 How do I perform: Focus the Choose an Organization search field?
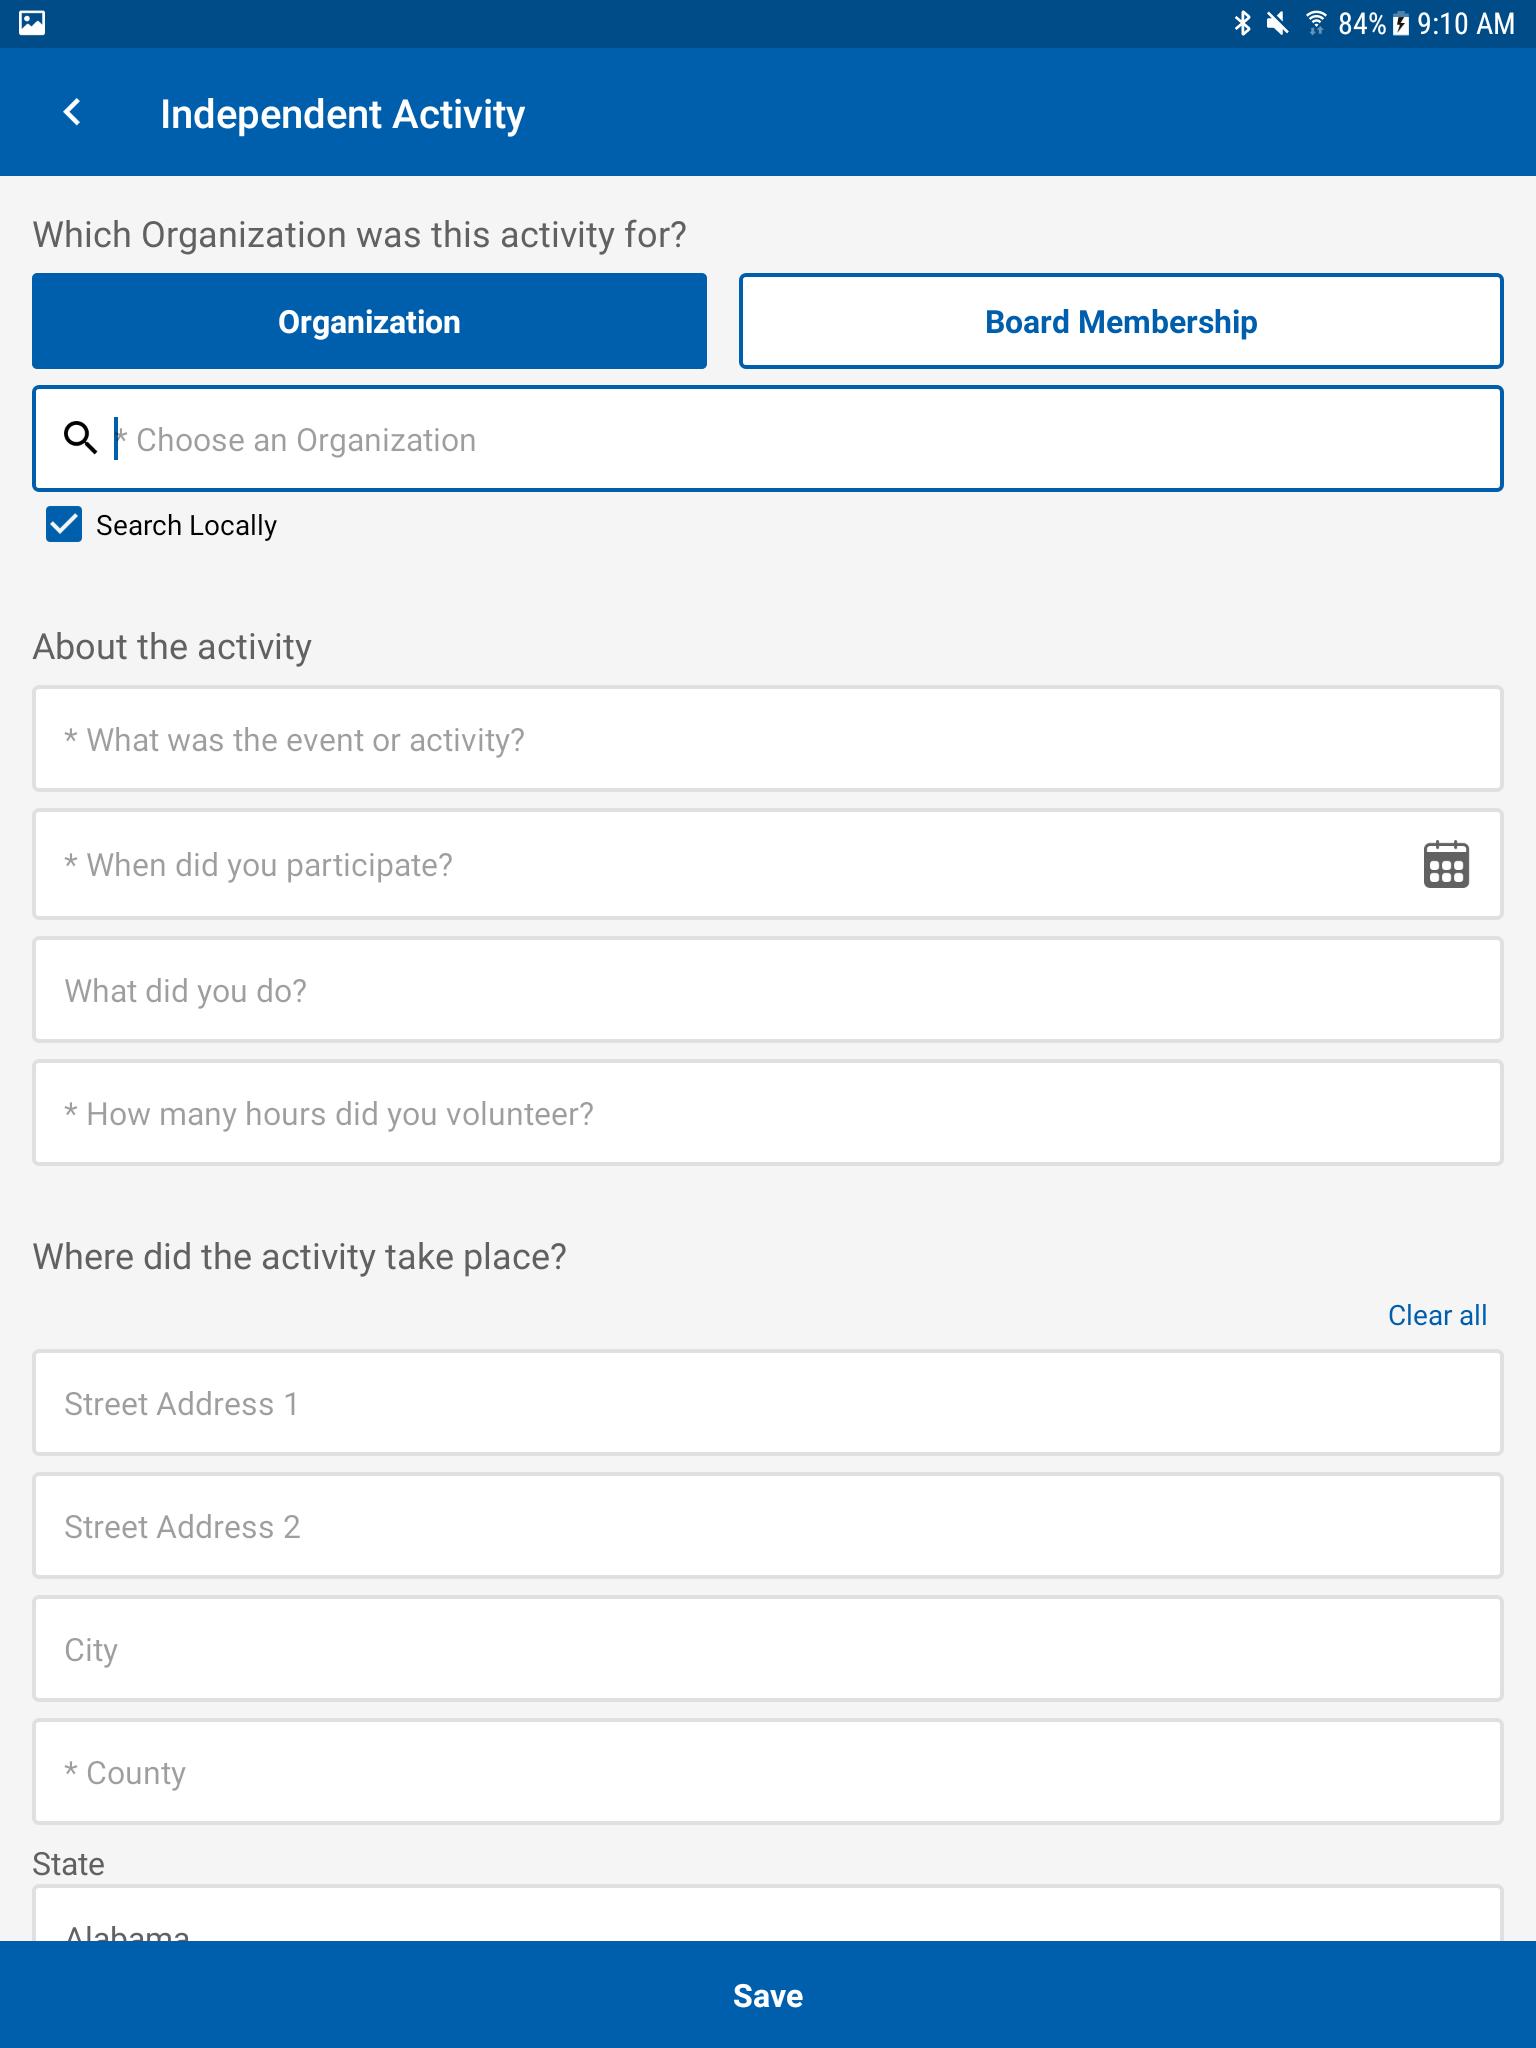click(768, 438)
